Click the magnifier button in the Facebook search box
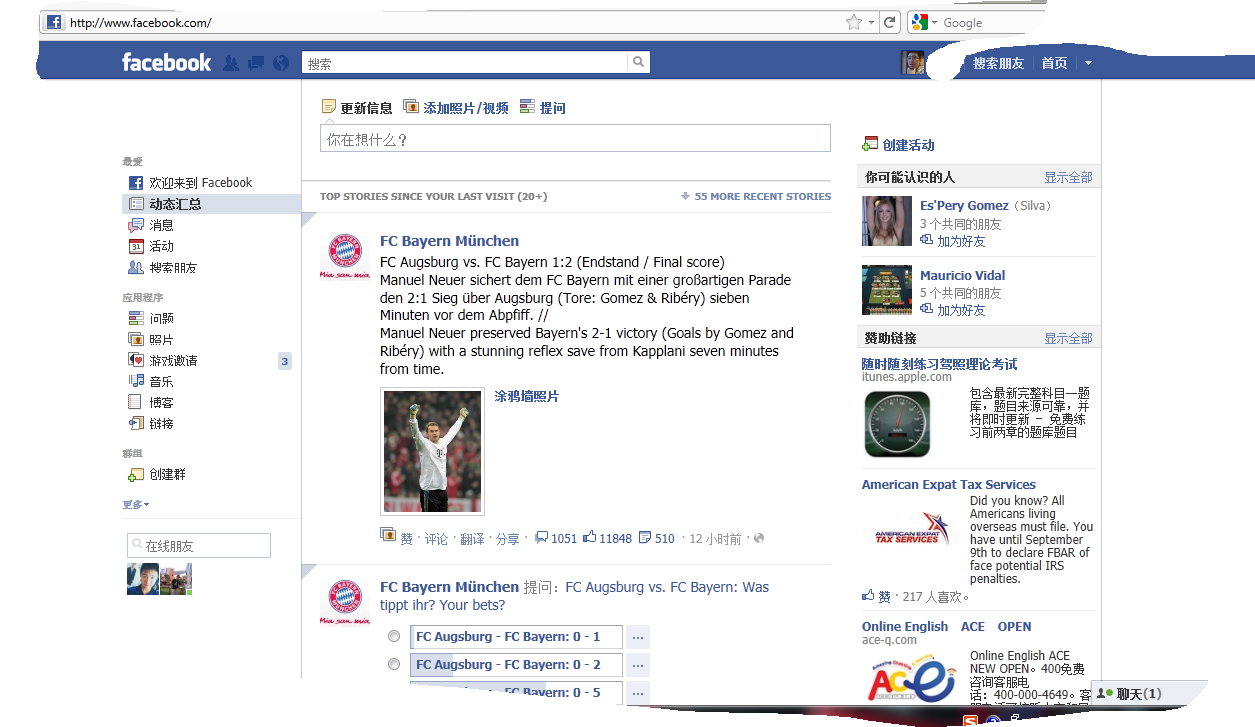Screen dimensions: 1255x727 pos(638,62)
